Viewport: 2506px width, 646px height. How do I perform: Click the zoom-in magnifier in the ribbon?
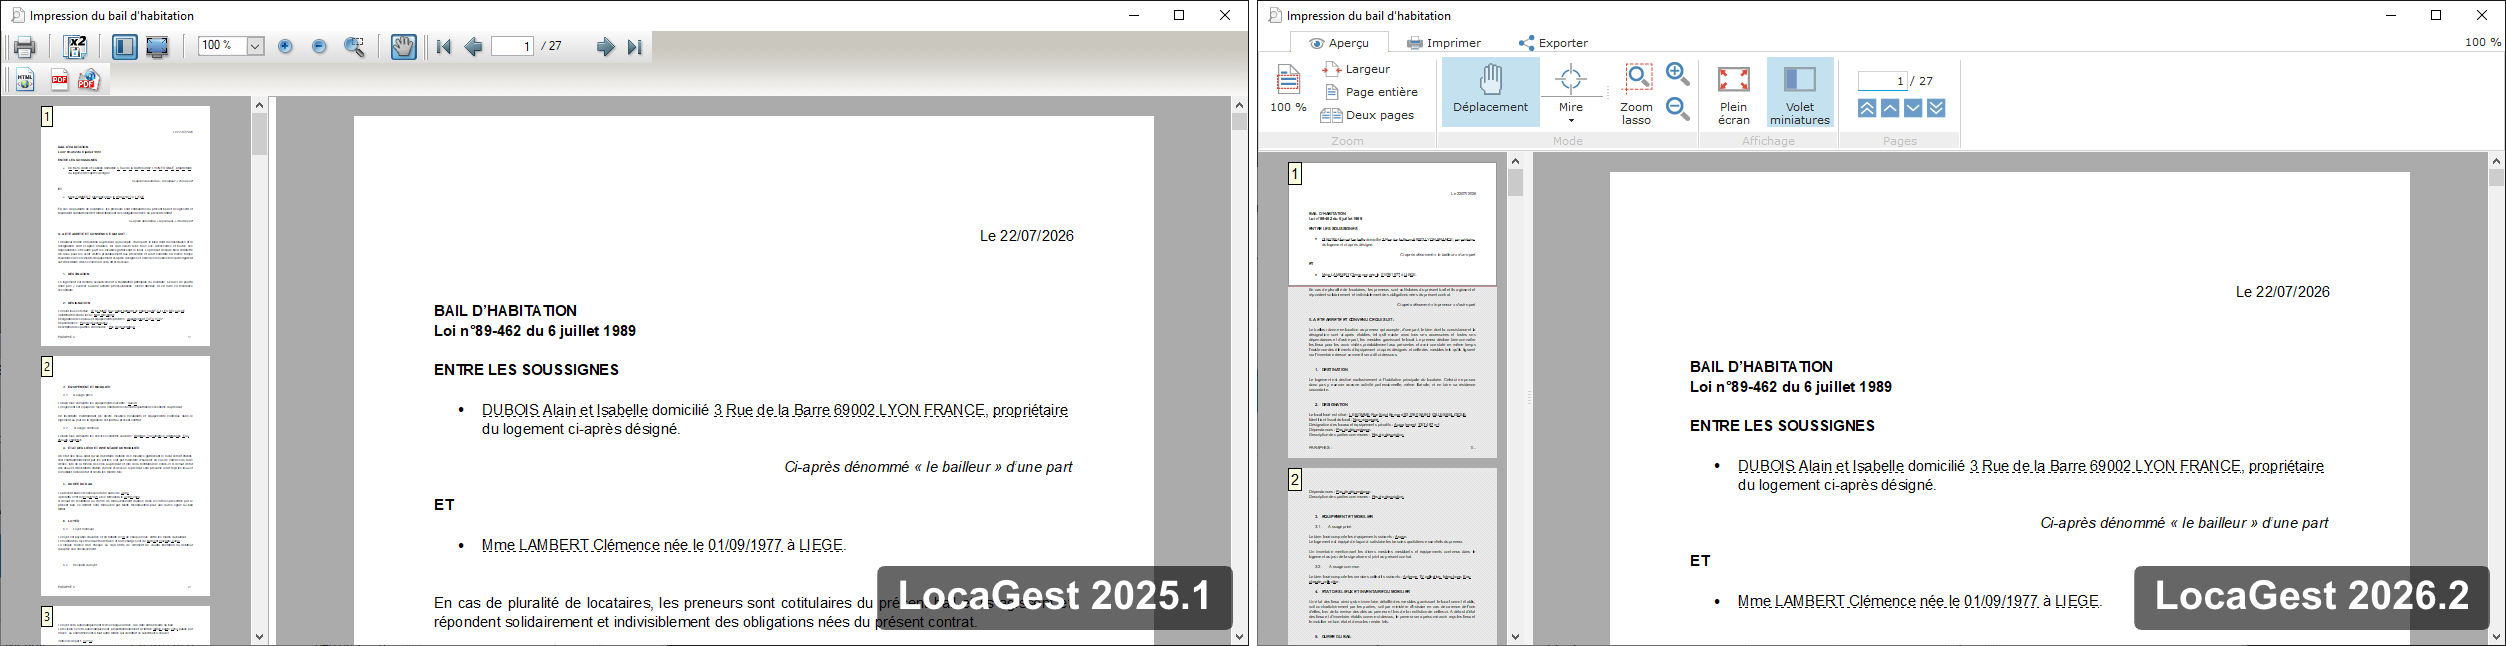1678,75
